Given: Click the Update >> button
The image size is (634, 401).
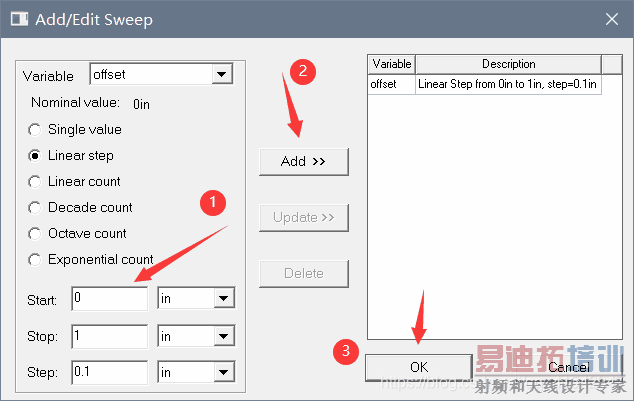Looking at the screenshot, I should pyautogui.click(x=304, y=217).
